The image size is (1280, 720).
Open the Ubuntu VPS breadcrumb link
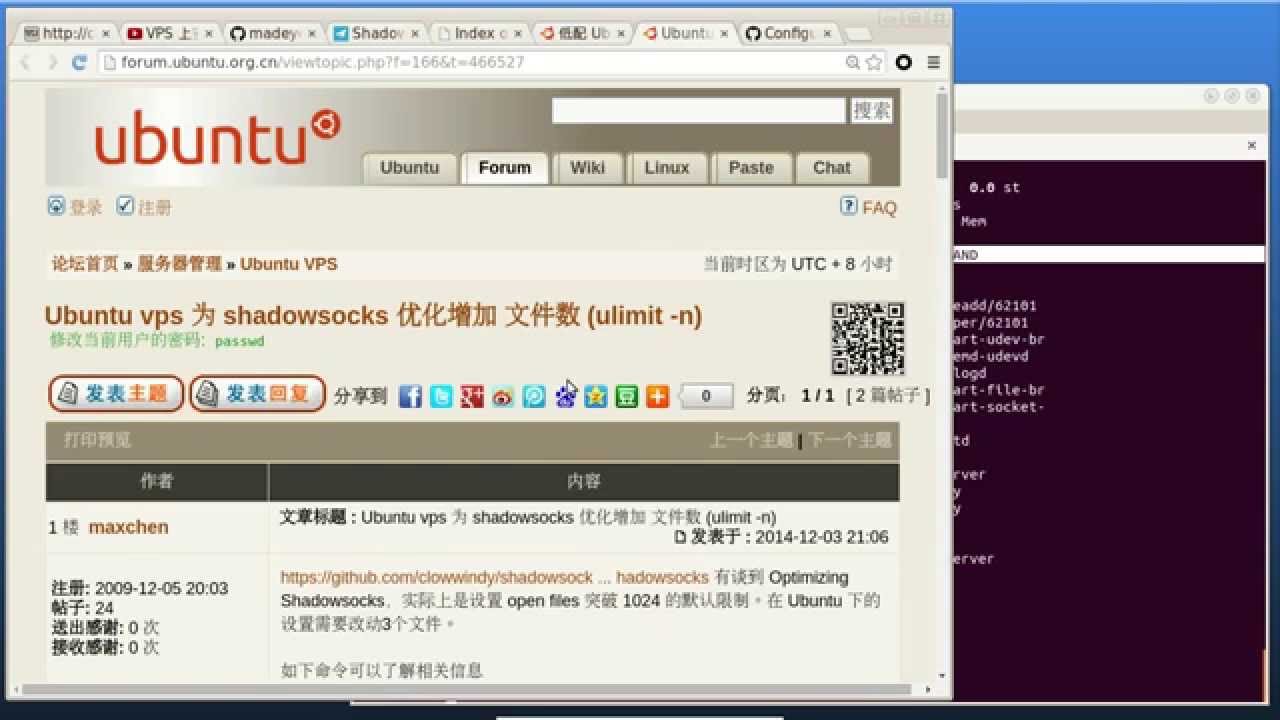pyautogui.click(x=289, y=264)
